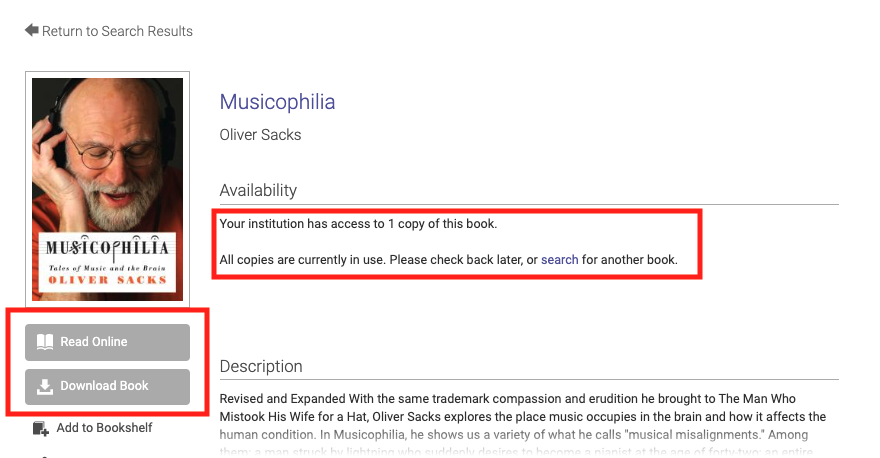Screen dimensions: 880x458
Task: Open the Musicophilia book cover thumbnail
Action: 108,187
